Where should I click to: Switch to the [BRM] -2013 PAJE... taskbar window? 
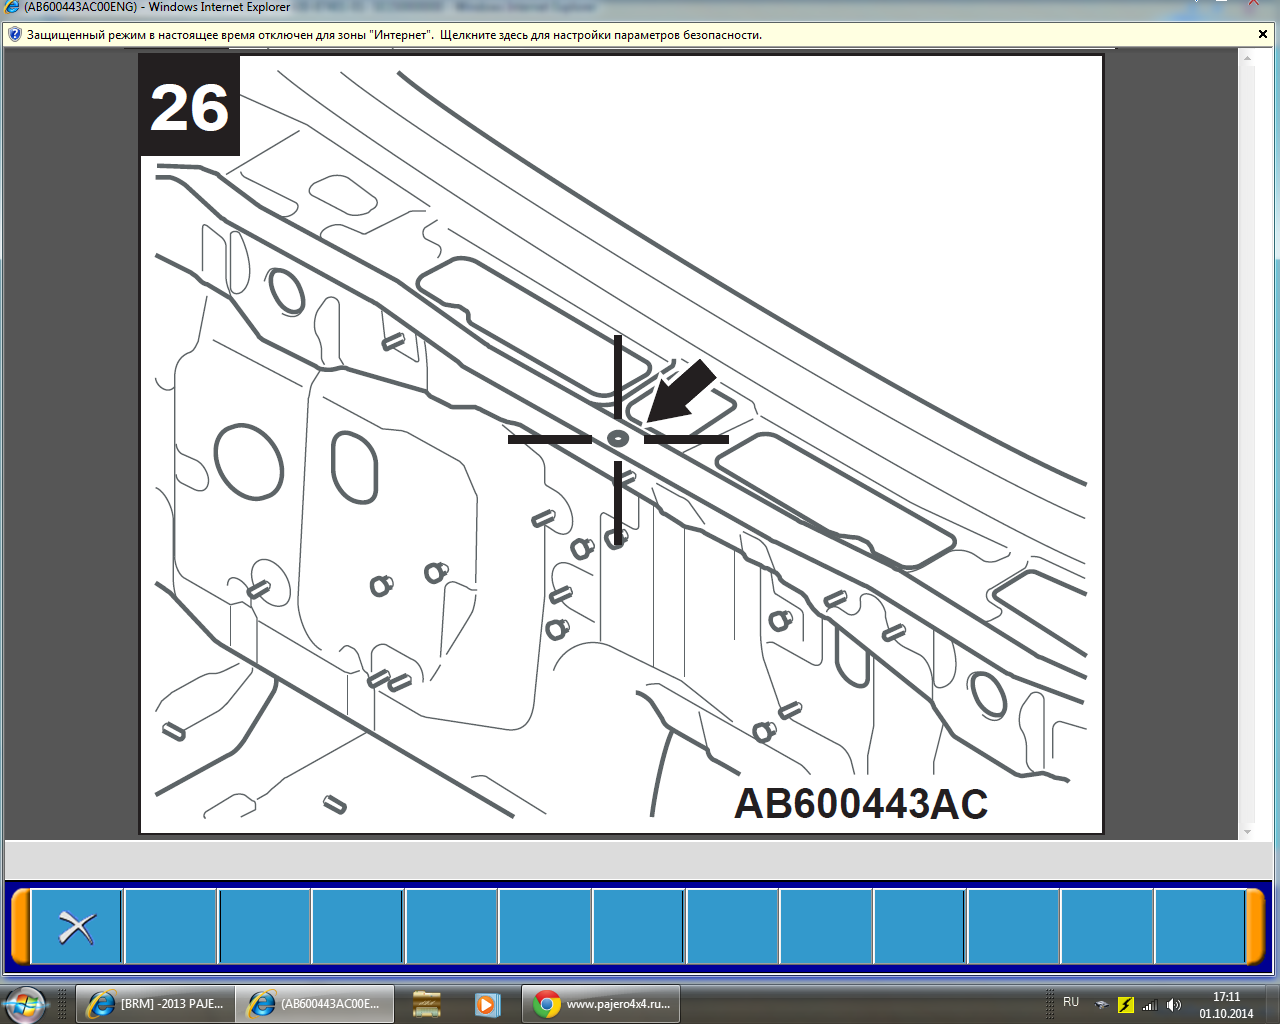[x=155, y=1004]
